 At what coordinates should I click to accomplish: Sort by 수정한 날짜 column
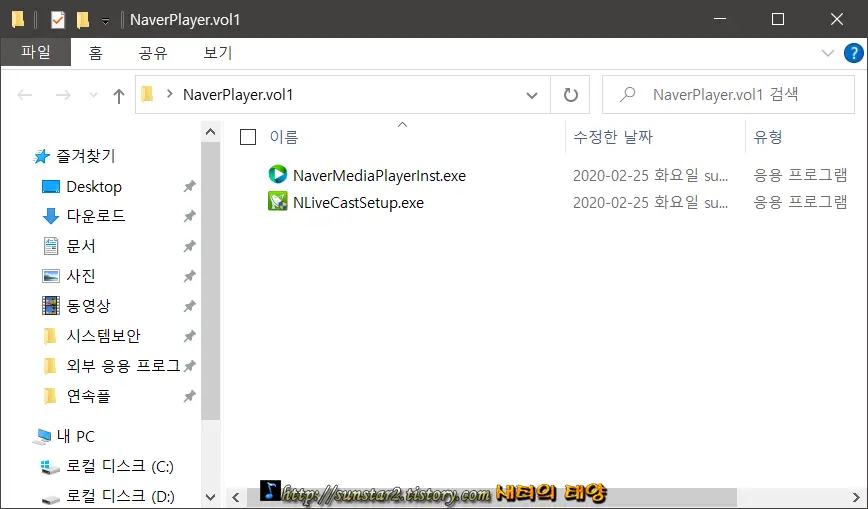click(x=613, y=137)
